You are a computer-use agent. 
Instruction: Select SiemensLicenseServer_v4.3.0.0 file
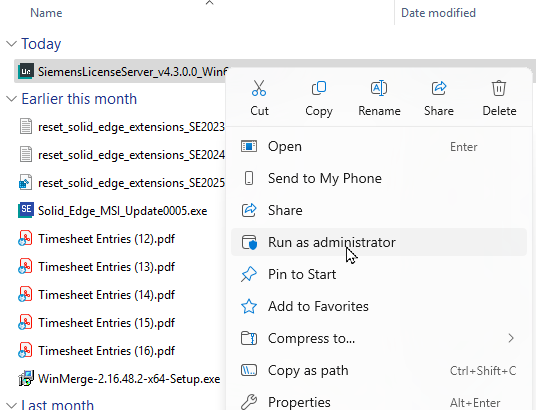coord(133,71)
